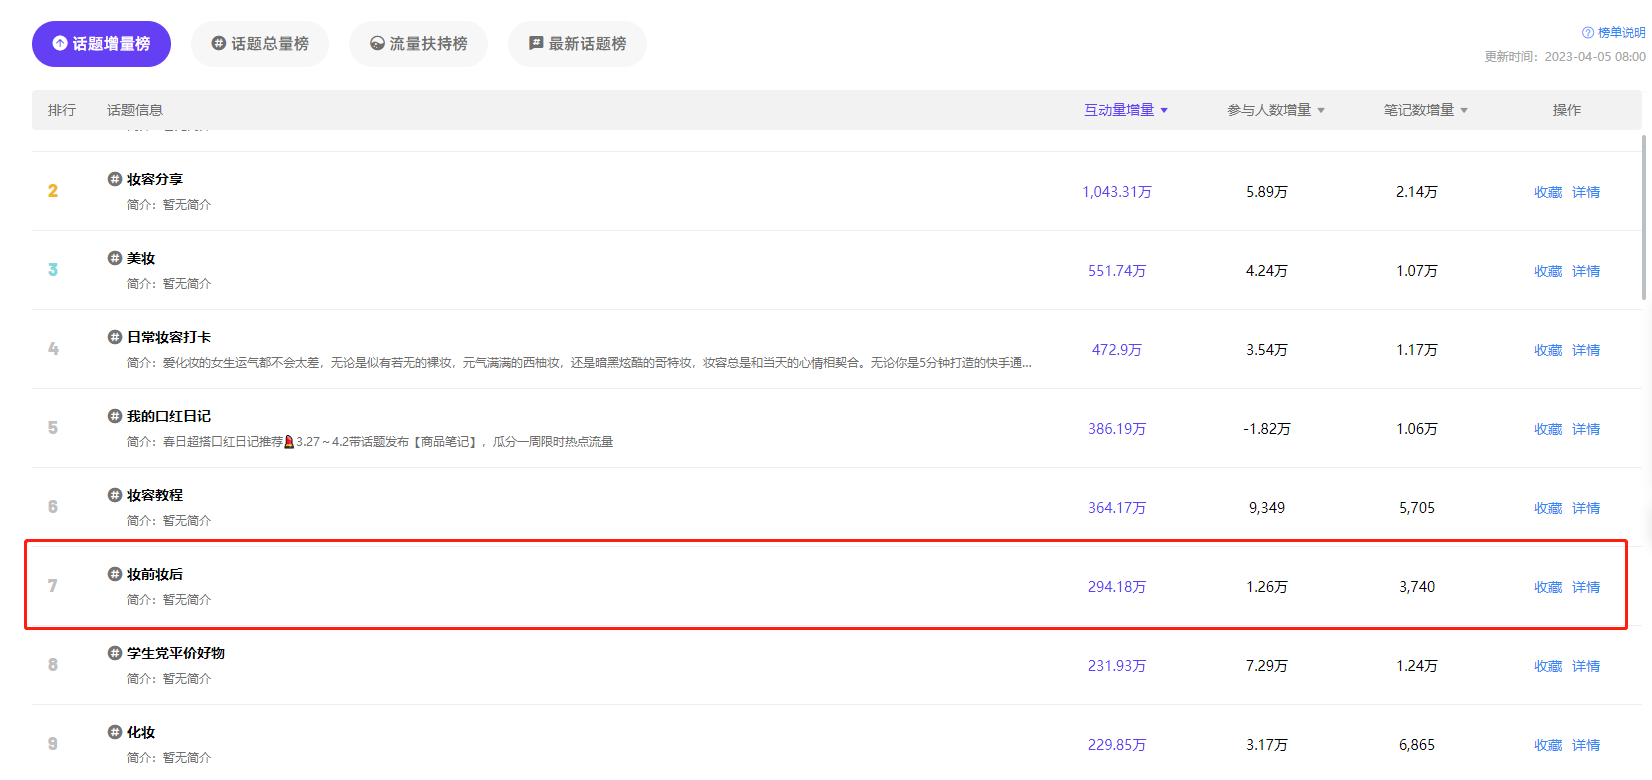This screenshot has width=1652, height=780.
Task: Open topic title 化妆
Action: pyautogui.click(x=141, y=732)
